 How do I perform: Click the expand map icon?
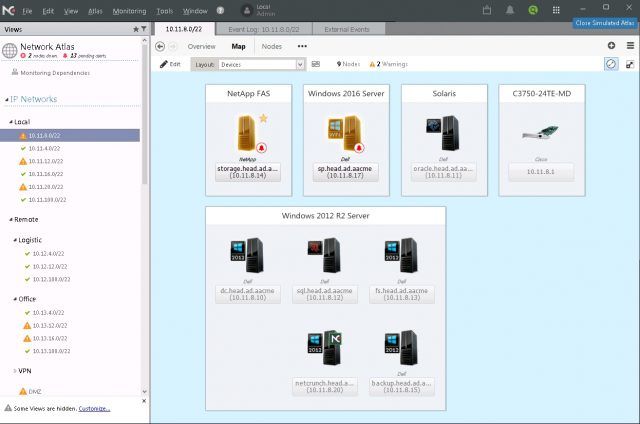(630, 64)
